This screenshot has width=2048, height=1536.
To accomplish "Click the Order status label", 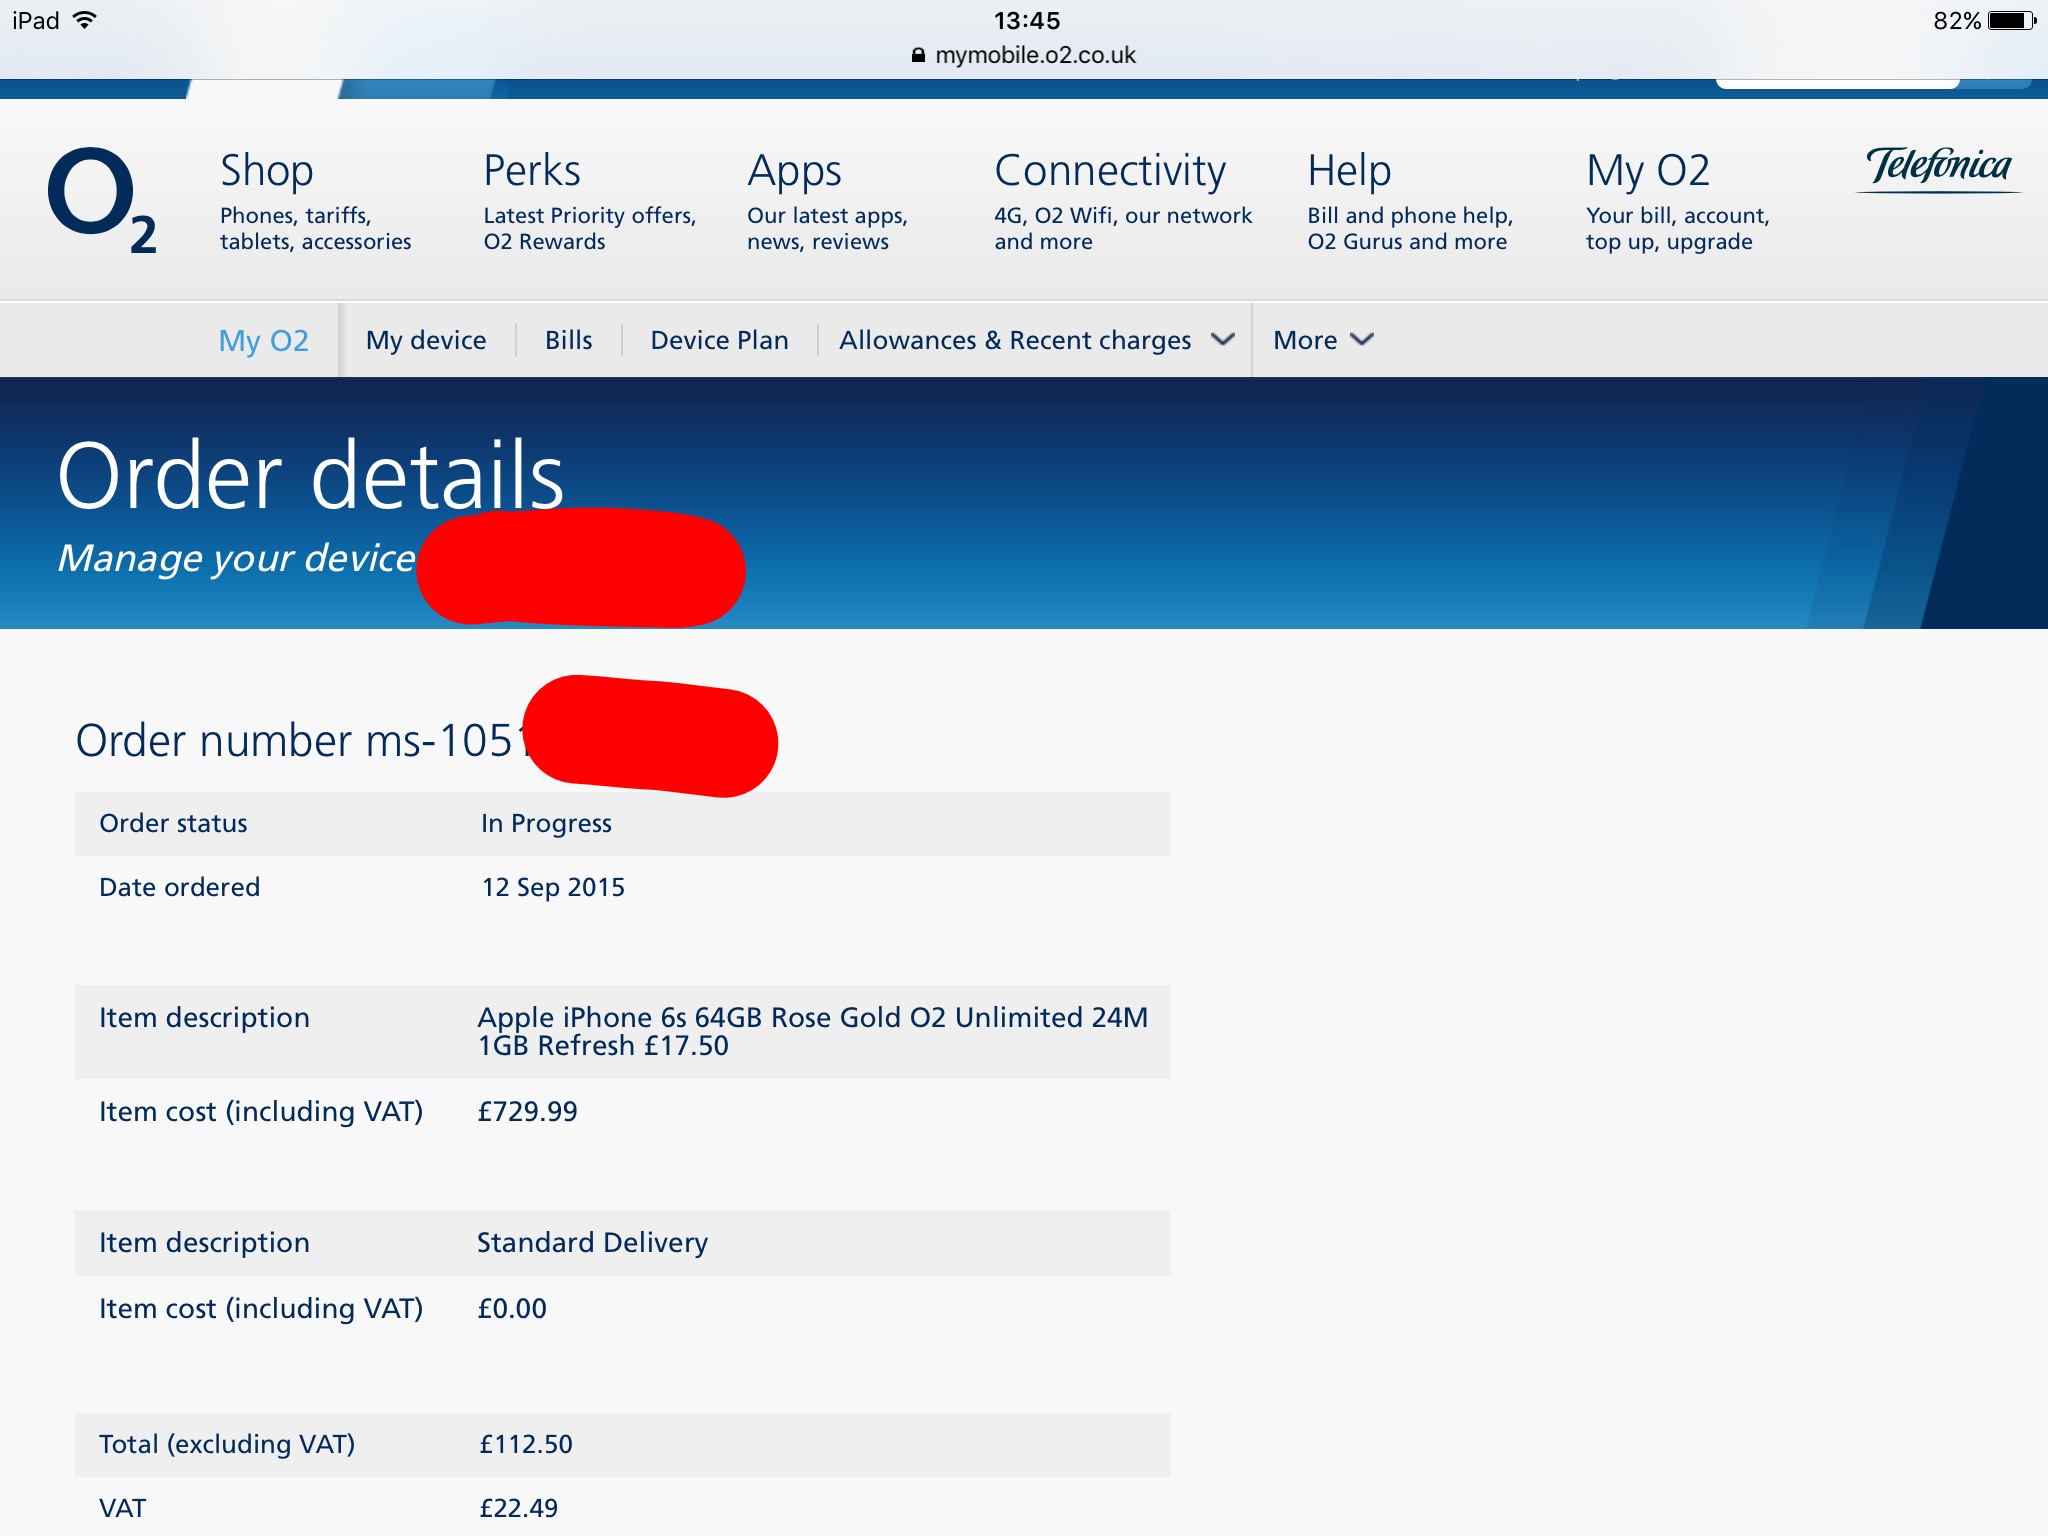I will tap(173, 823).
